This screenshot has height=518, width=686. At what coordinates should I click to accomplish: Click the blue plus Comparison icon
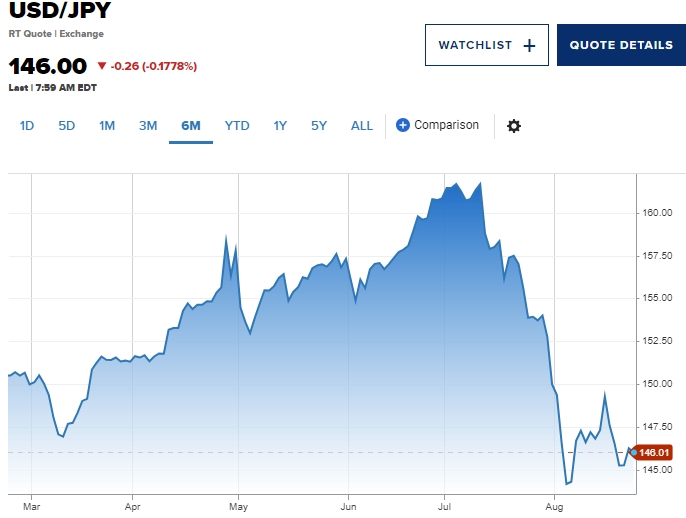point(403,125)
